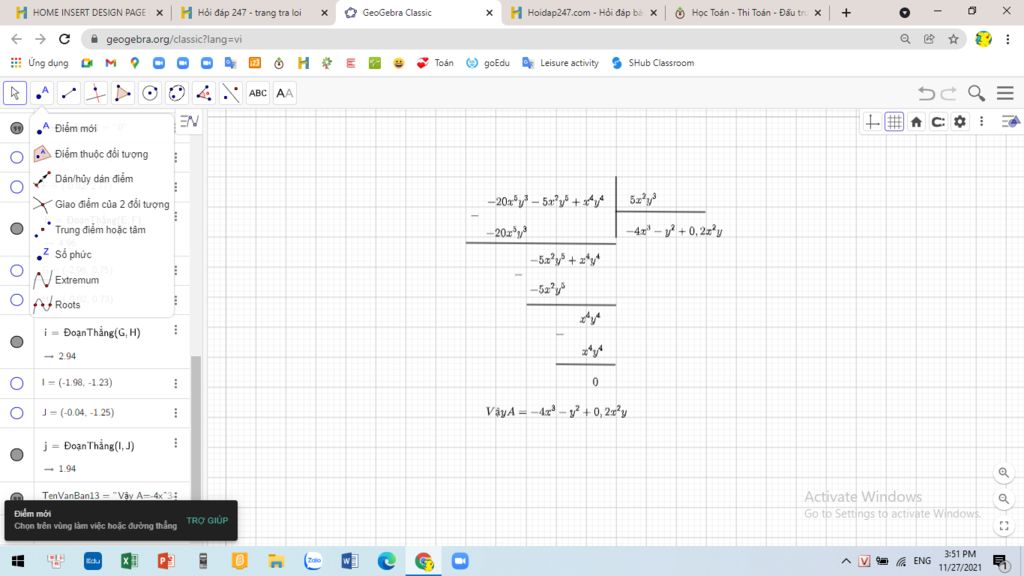The image size is (1024, 576).
Task: Open SHub Classroom bookmark
Action: click(x=653, y=63)
